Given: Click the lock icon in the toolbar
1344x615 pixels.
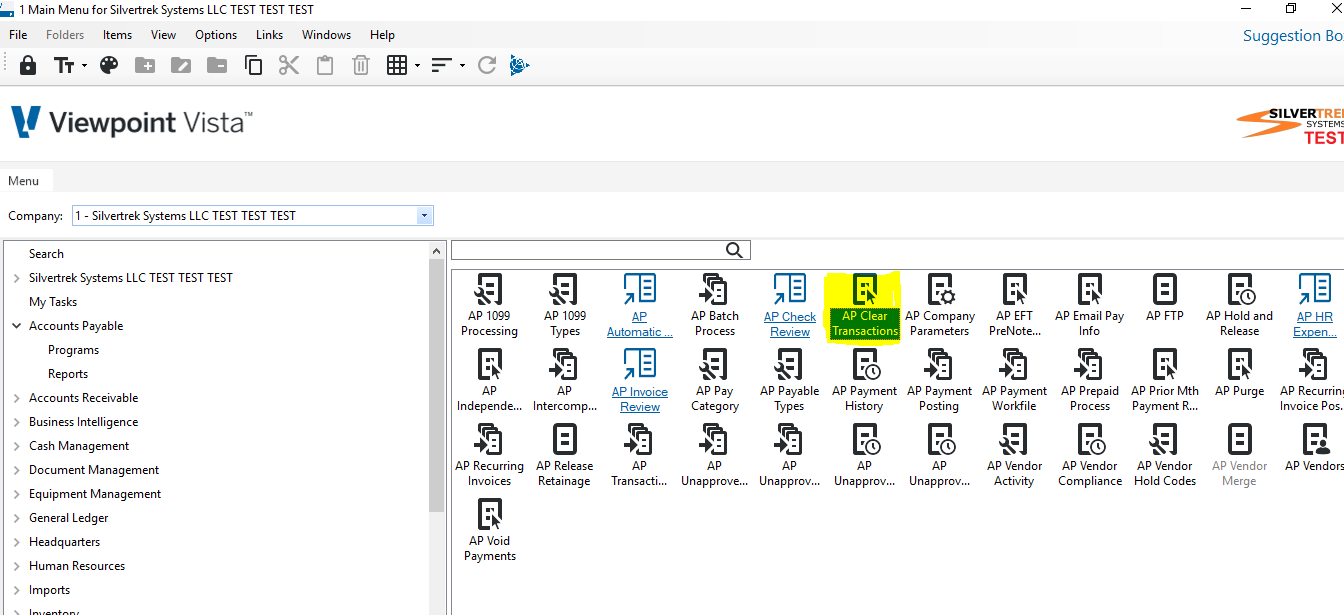Looking at the screenshot, I should tap(28, 65).
